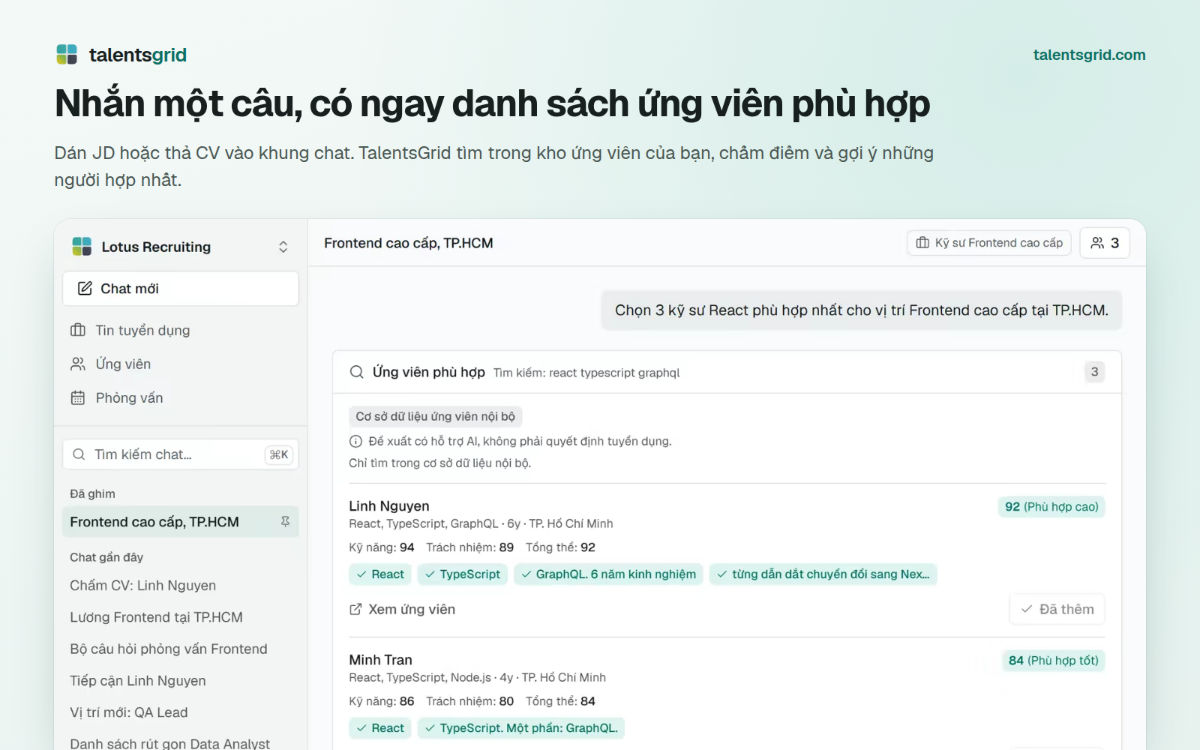Screen dimensions: 1200x750
Task: Click candidate name Linh Nguyen
Action: tap(389, 506)
